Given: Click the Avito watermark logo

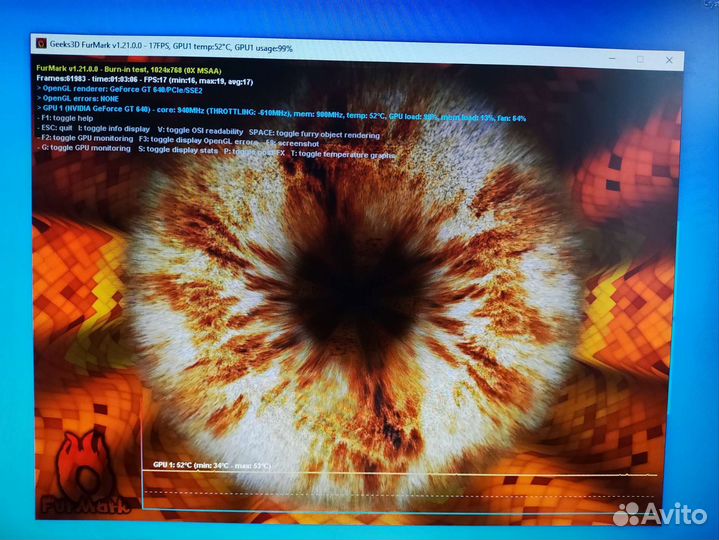Looking at the screenshot, I should pos(660,514).
